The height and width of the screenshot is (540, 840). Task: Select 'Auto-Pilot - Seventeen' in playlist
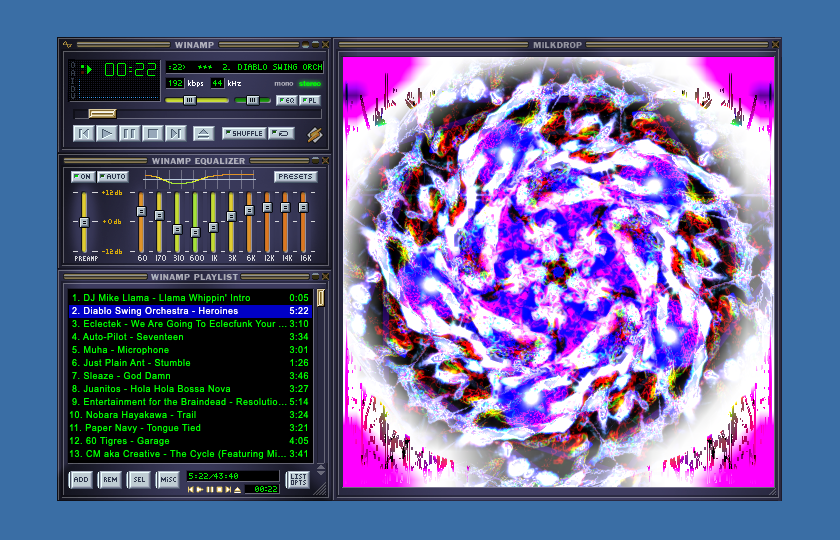tap(190, 337)
